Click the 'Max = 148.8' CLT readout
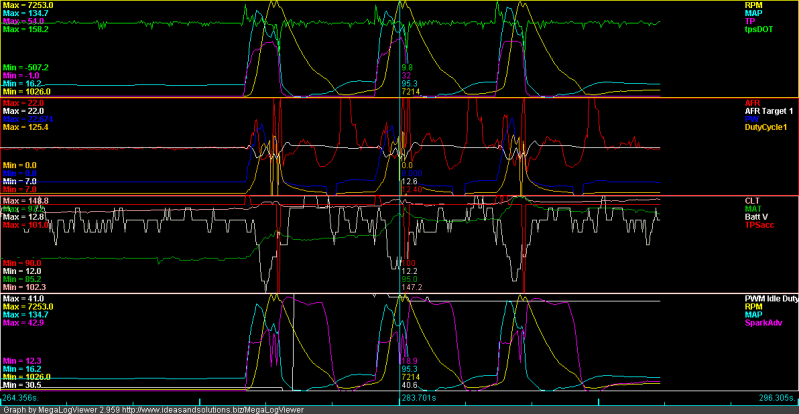 [24, 201]
